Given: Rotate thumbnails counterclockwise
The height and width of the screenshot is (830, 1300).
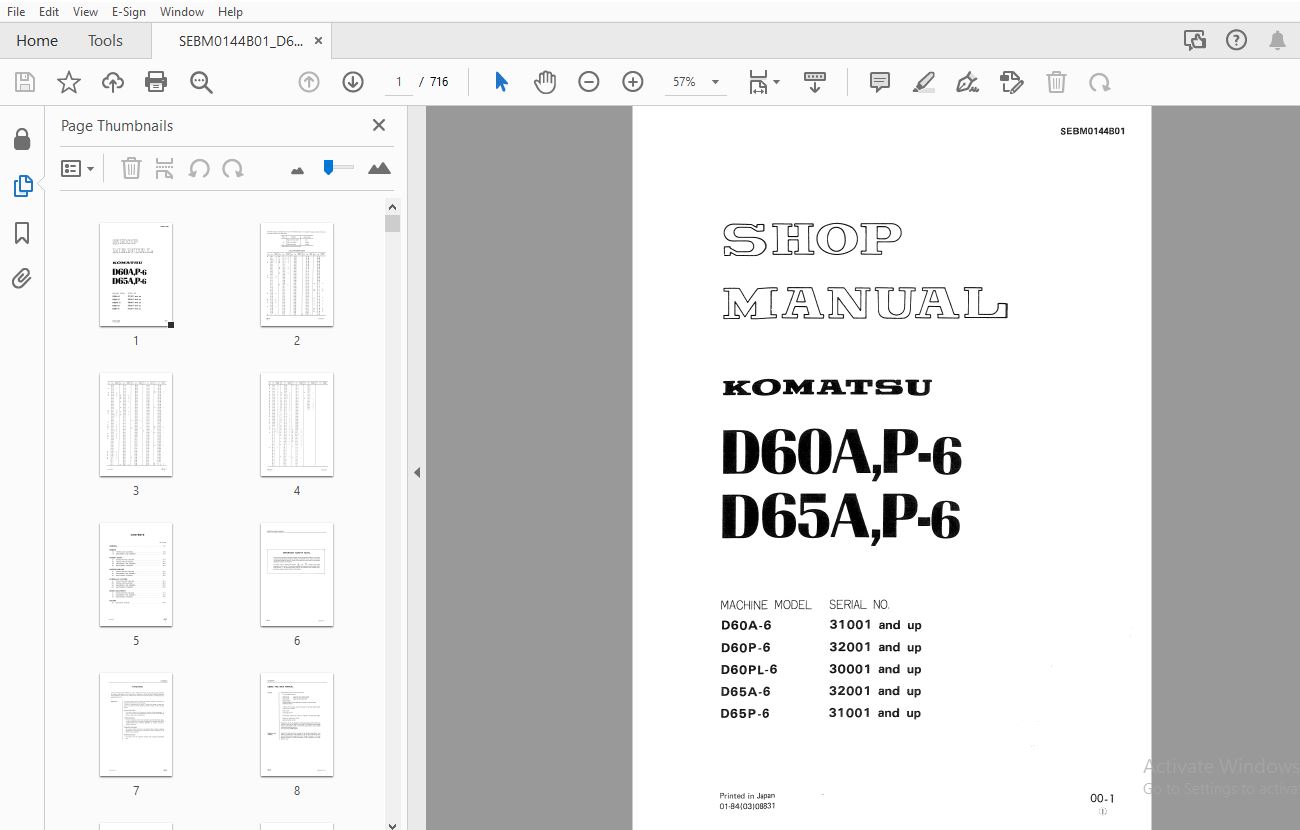Looking at the screenshot, I should coord(199,168).
